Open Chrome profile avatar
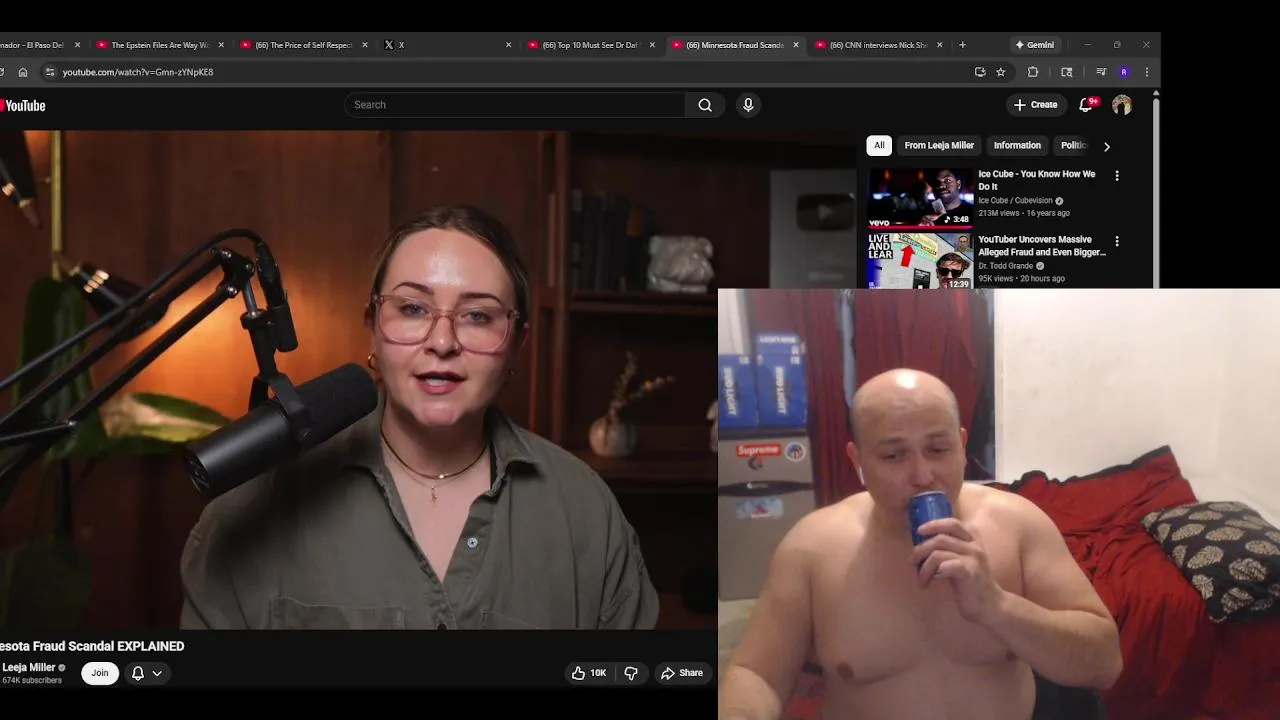The height and width of the screenshot is (720, 1280). click(1124, 72)
